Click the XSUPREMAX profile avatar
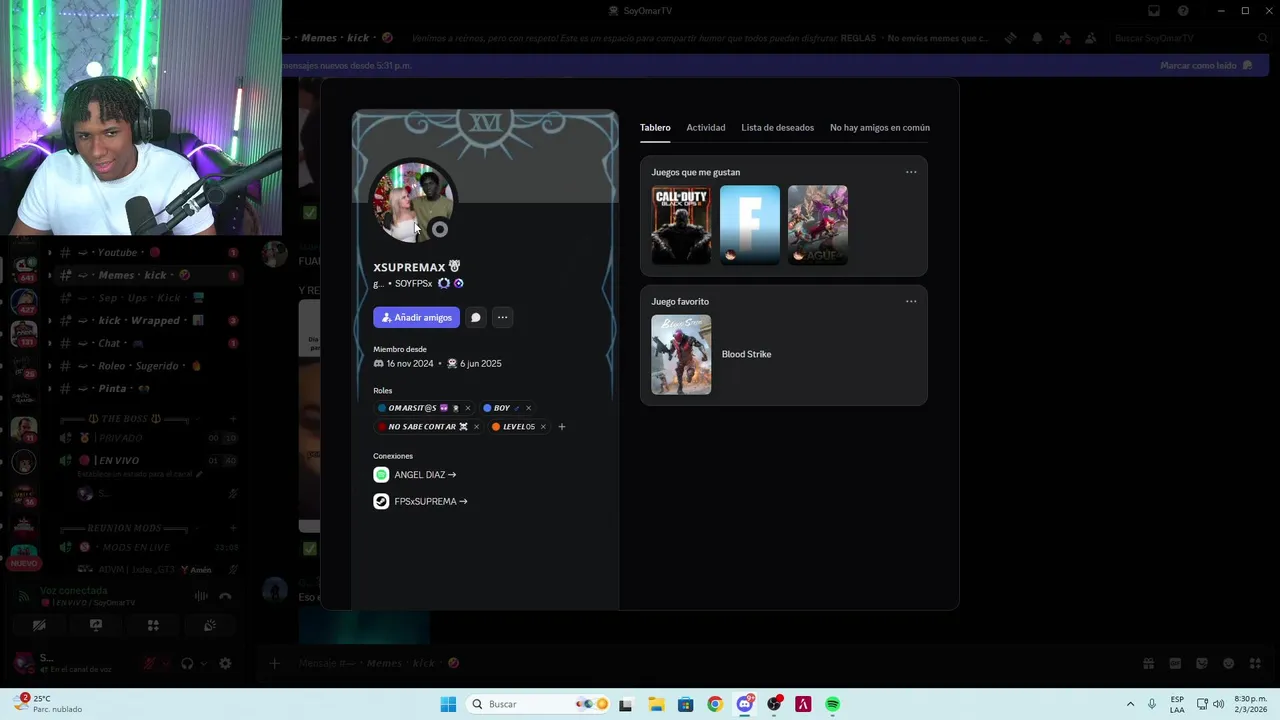1280x720 pixels. point(413,202)
